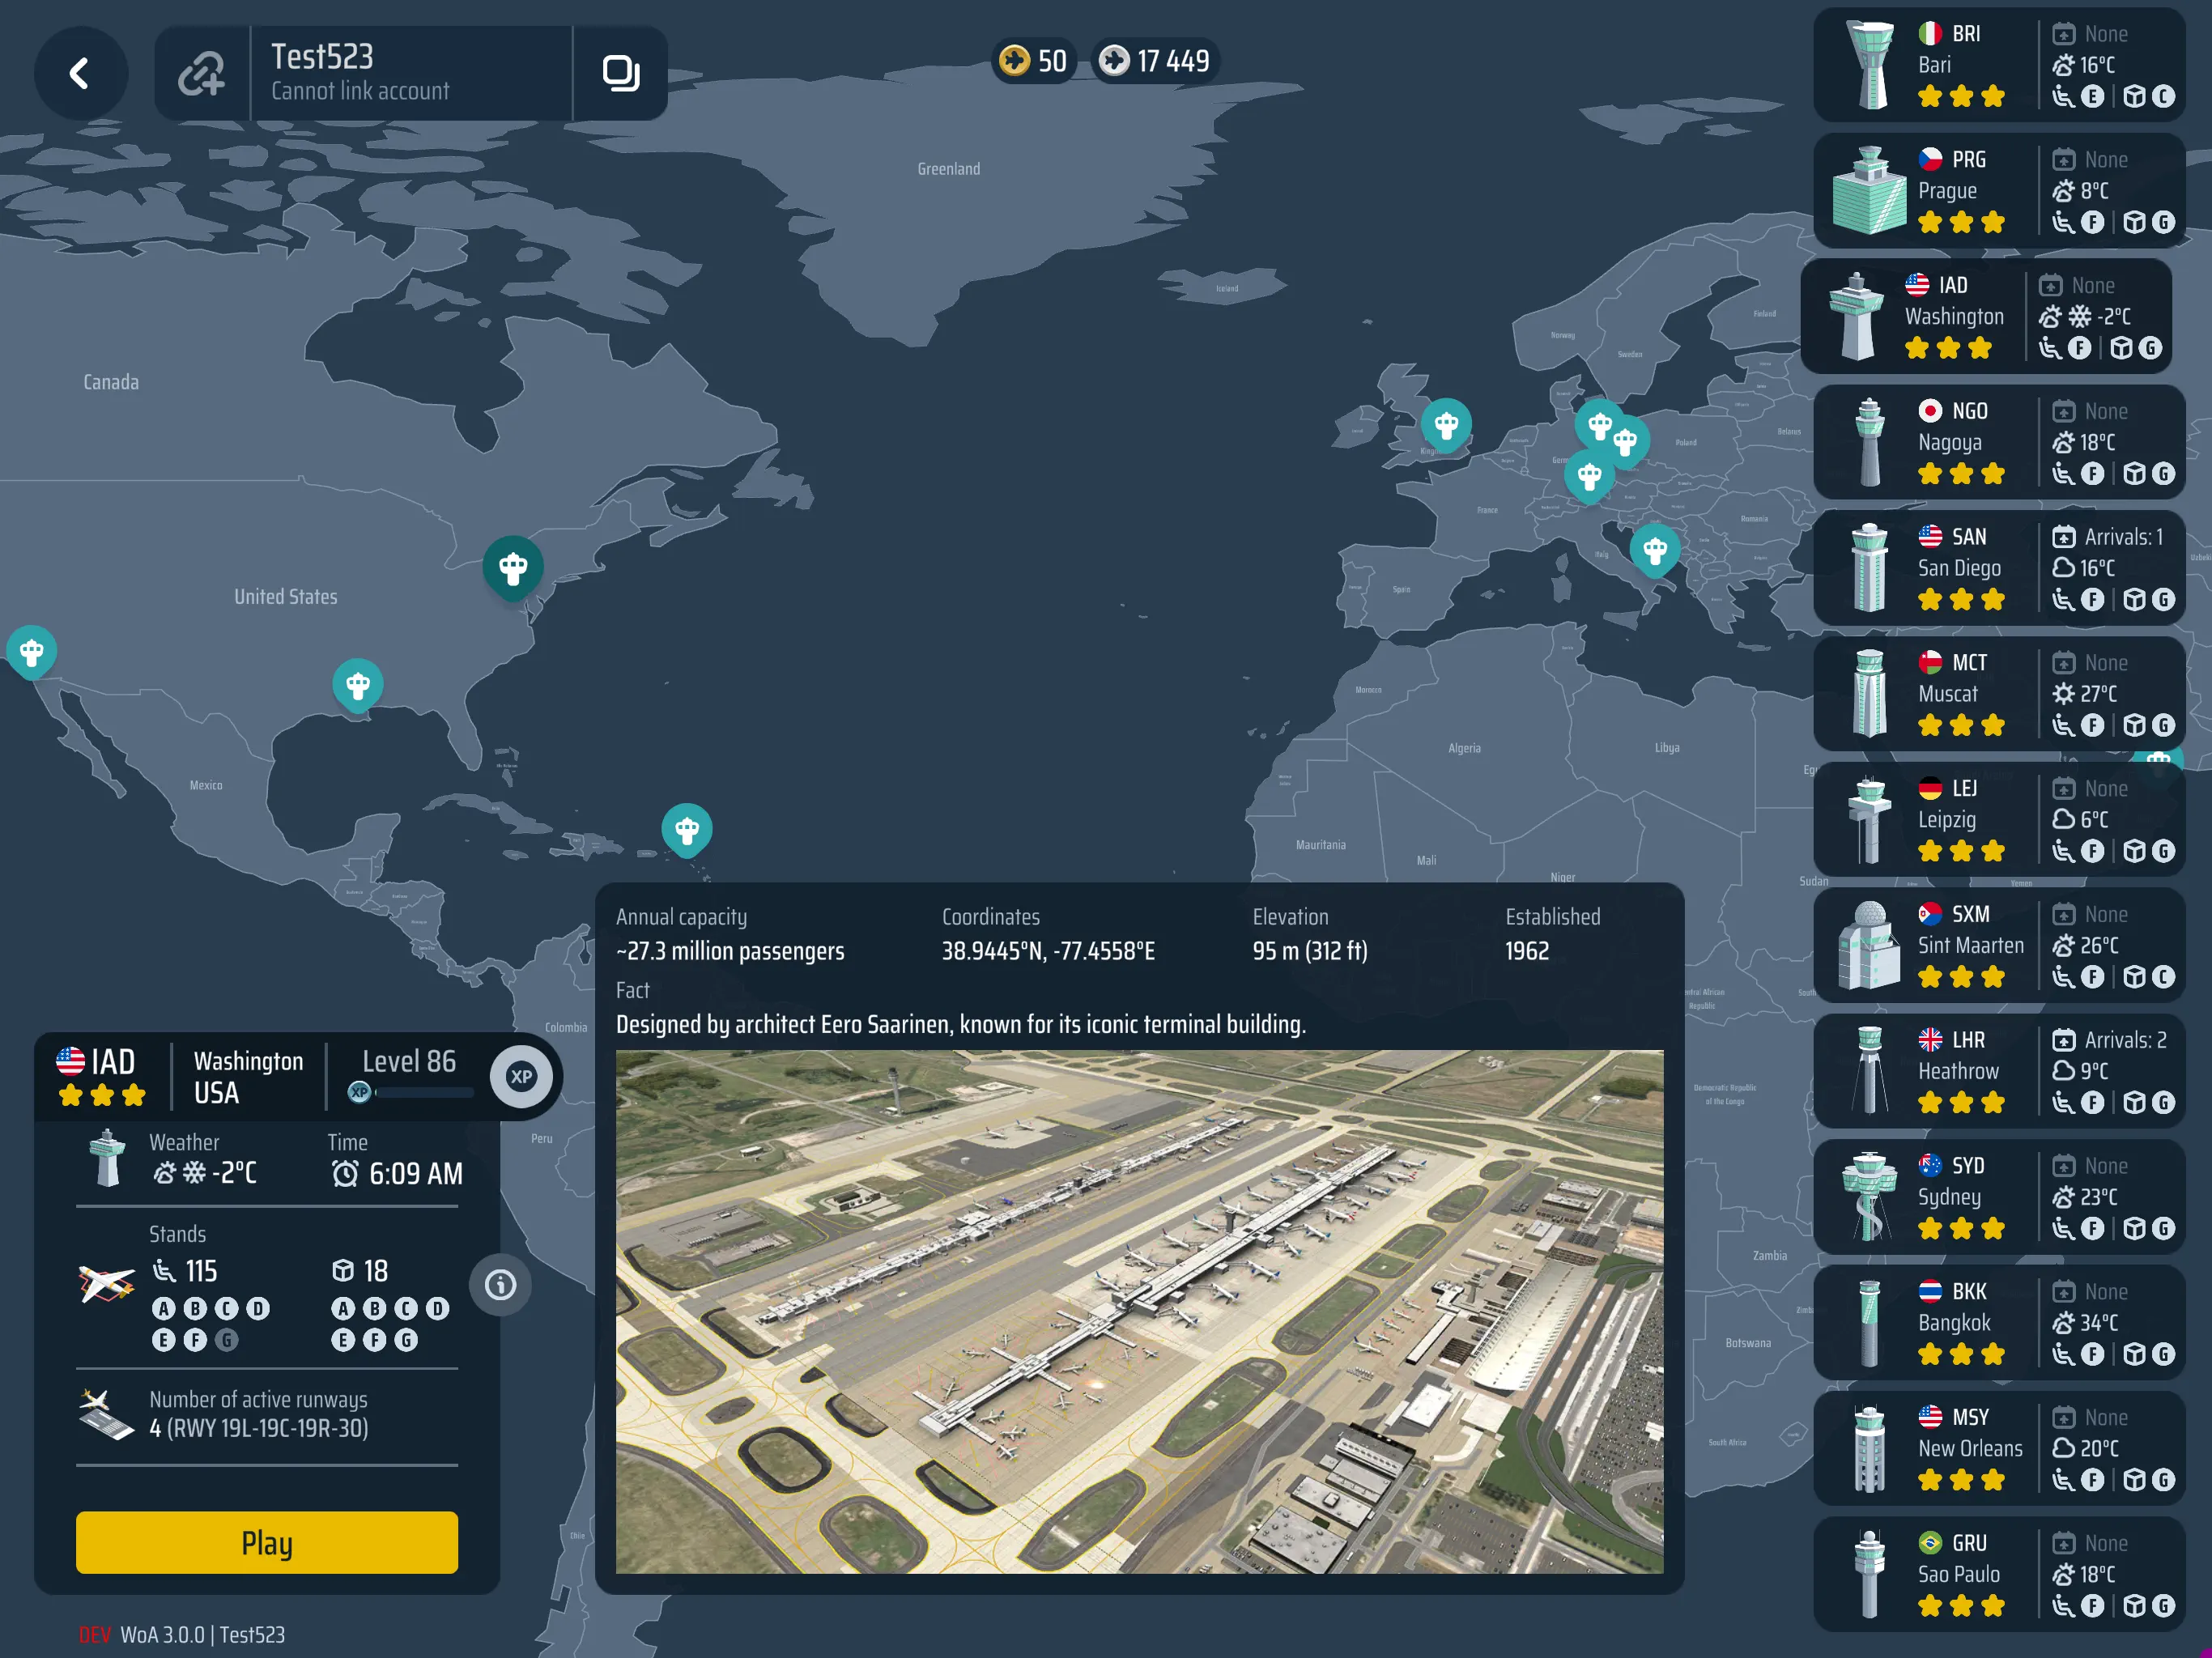Open the LHR Heathrow airport card

point(1998,1071)
